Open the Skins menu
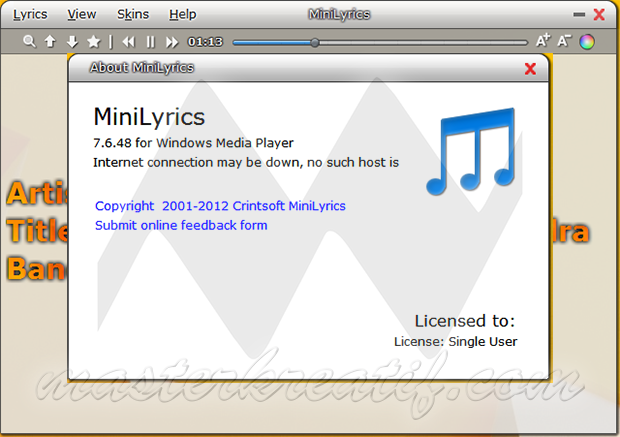Screen dimensions: 620x437 click(133, 14)
